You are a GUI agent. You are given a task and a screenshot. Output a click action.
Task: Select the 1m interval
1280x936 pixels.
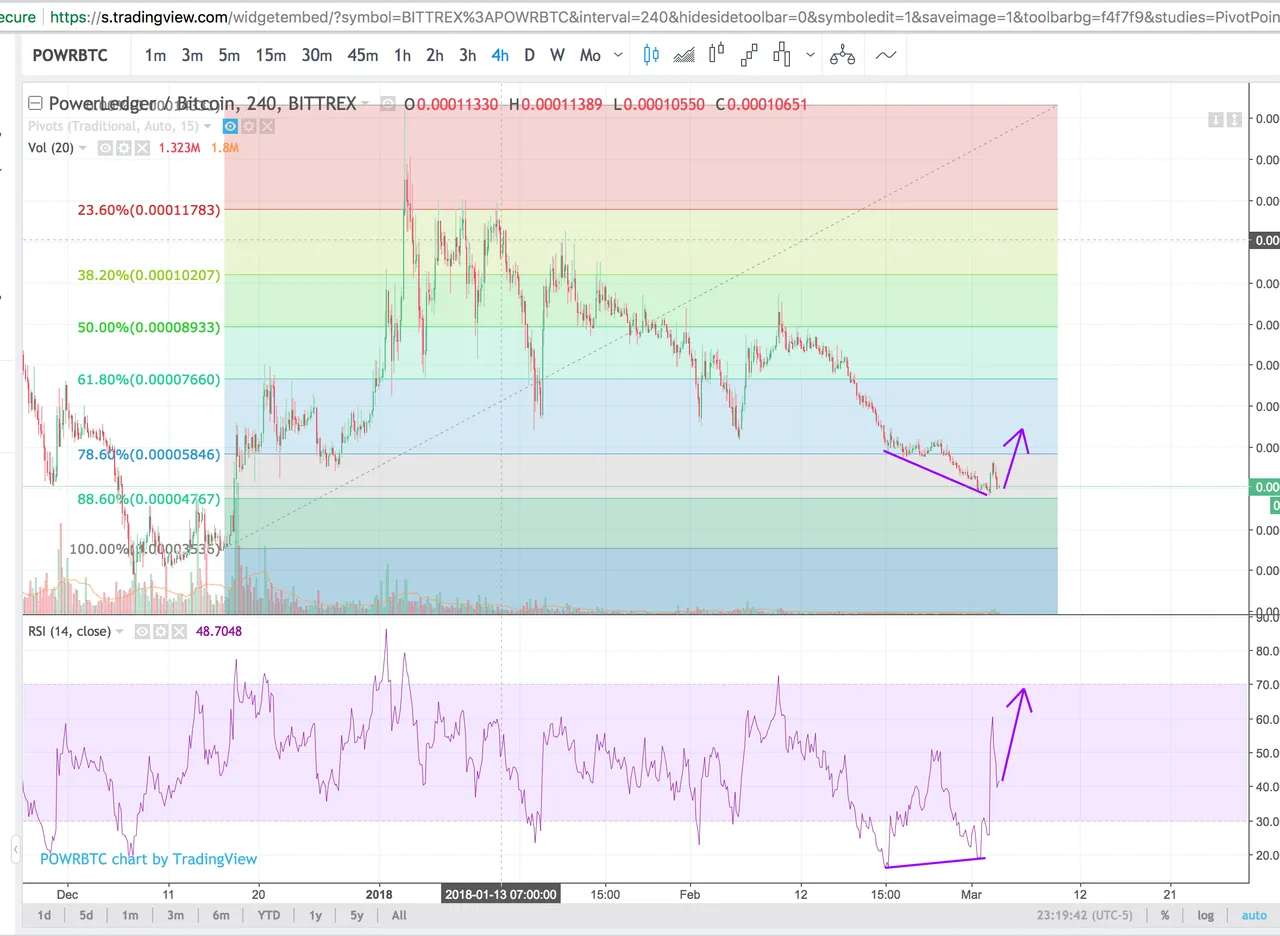click(155, 56)
